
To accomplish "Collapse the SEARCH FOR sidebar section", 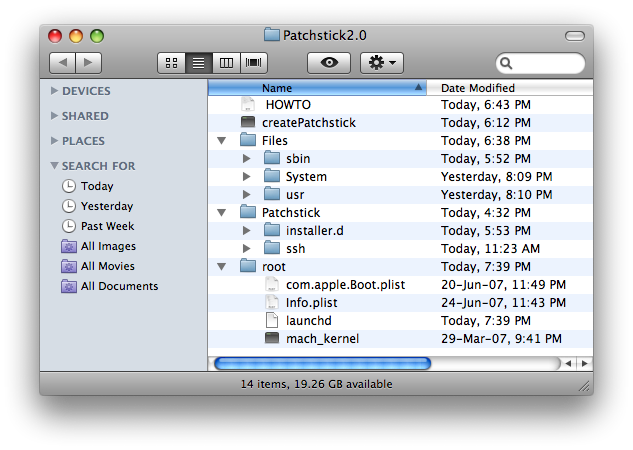I will click(54, 166).
